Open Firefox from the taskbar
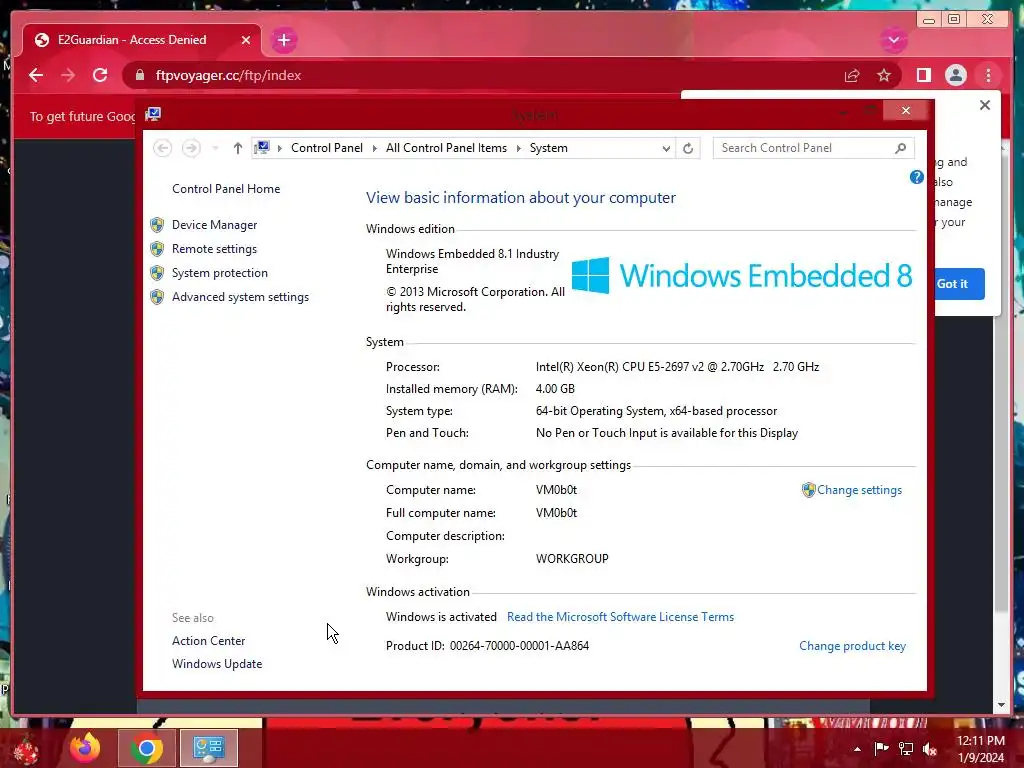This screenshot has width=1024, height=768. 85,748
